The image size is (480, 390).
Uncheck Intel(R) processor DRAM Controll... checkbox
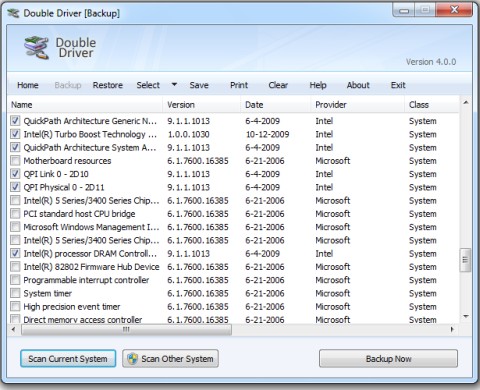pyautogui.click(x=15, y=253)
